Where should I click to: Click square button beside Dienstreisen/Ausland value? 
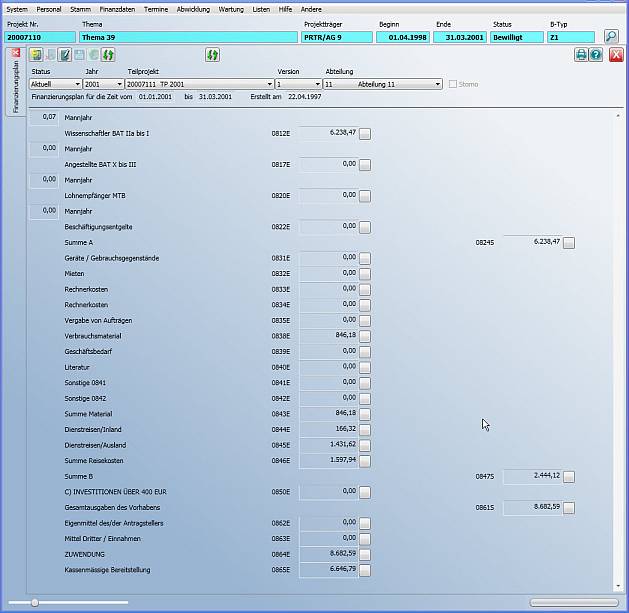coord(365,445)
